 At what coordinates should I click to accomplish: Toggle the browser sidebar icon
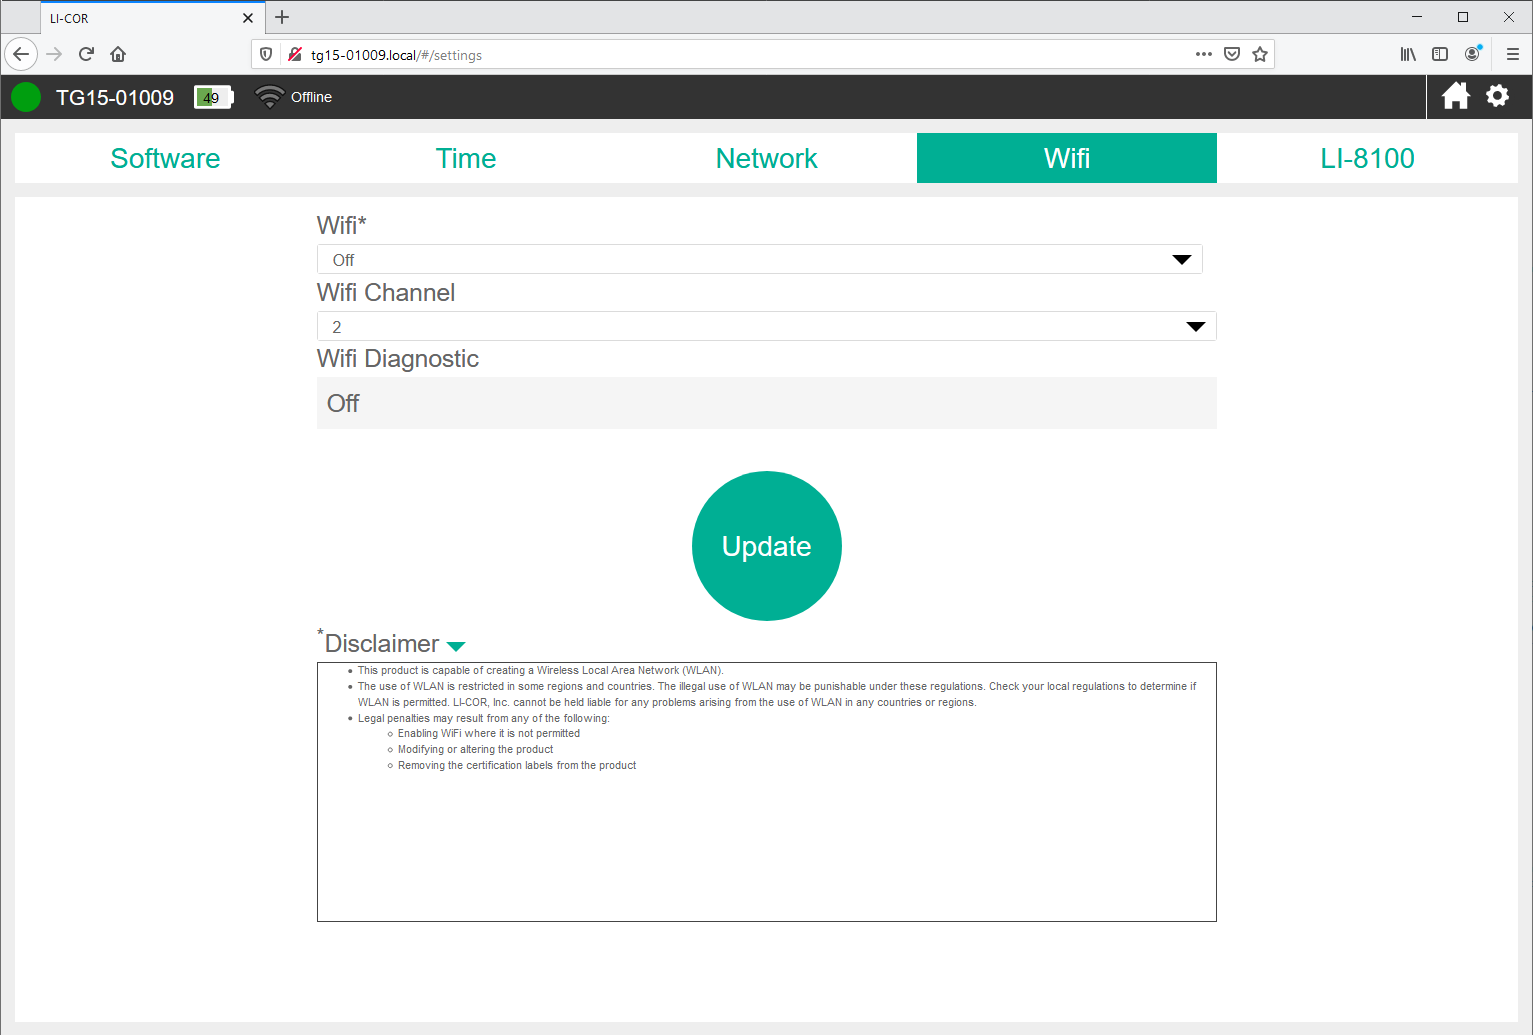[1440, 54]
